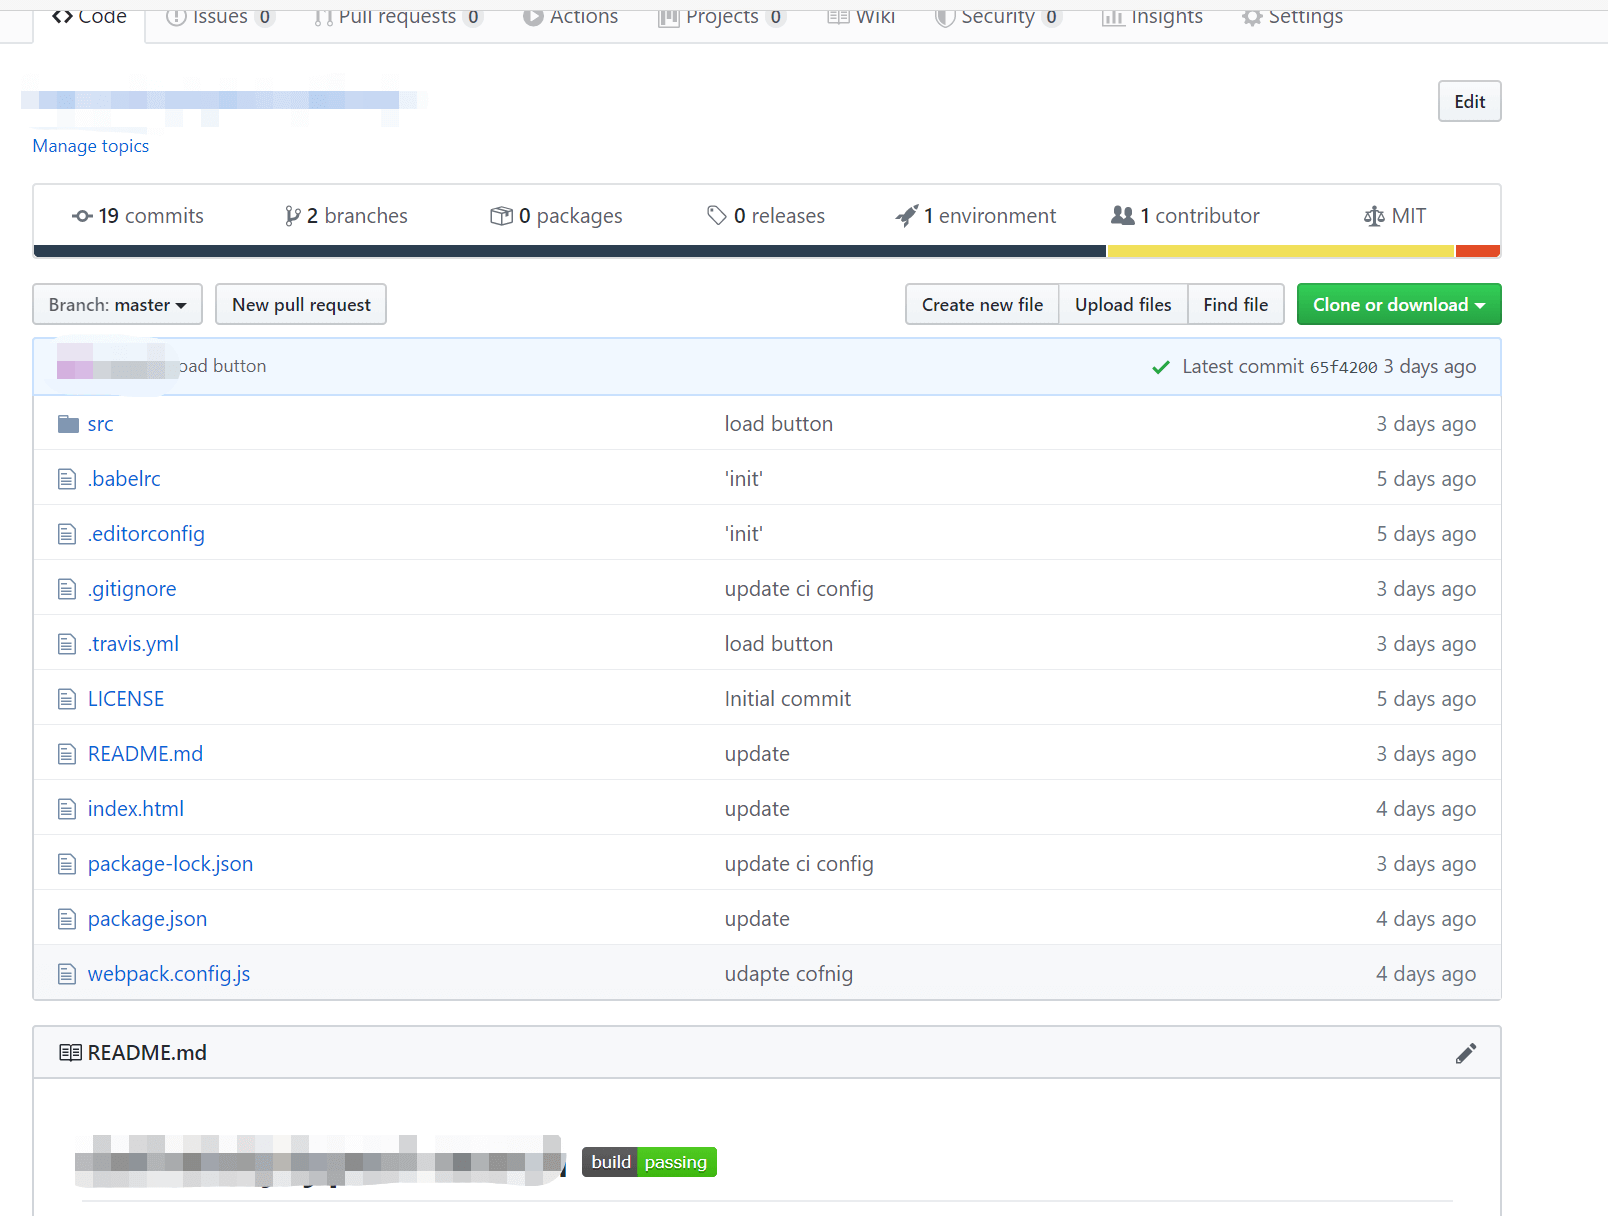Click the Upload files button

tap(1123, 304)
